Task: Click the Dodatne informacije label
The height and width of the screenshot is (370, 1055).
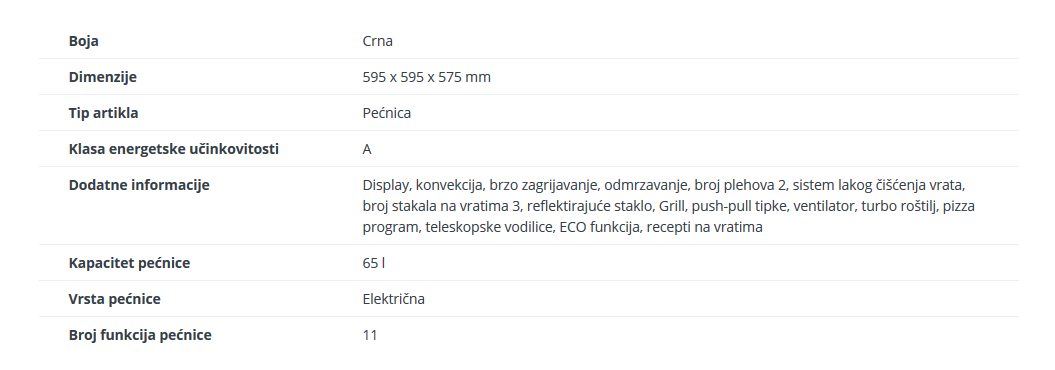Action: pyautogui.click(x=139, y=185)
